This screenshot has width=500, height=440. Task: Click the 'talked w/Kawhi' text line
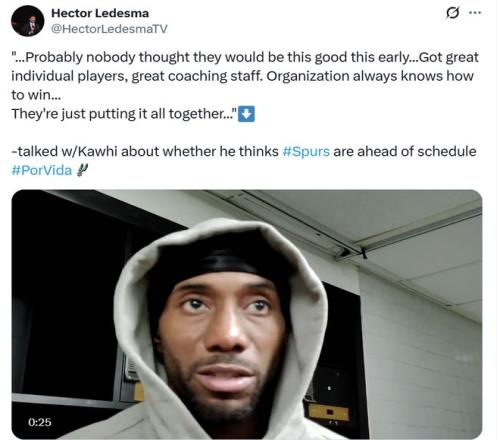(x=244, y=151)
